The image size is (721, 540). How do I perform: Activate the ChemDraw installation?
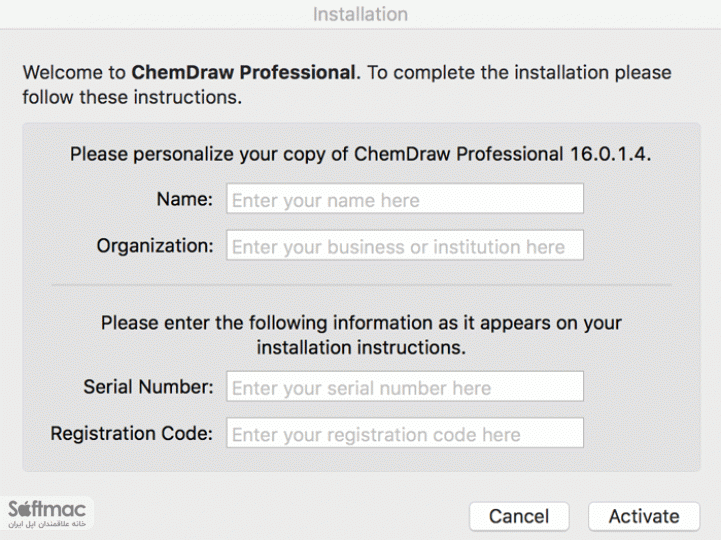(x=644, y=516)
